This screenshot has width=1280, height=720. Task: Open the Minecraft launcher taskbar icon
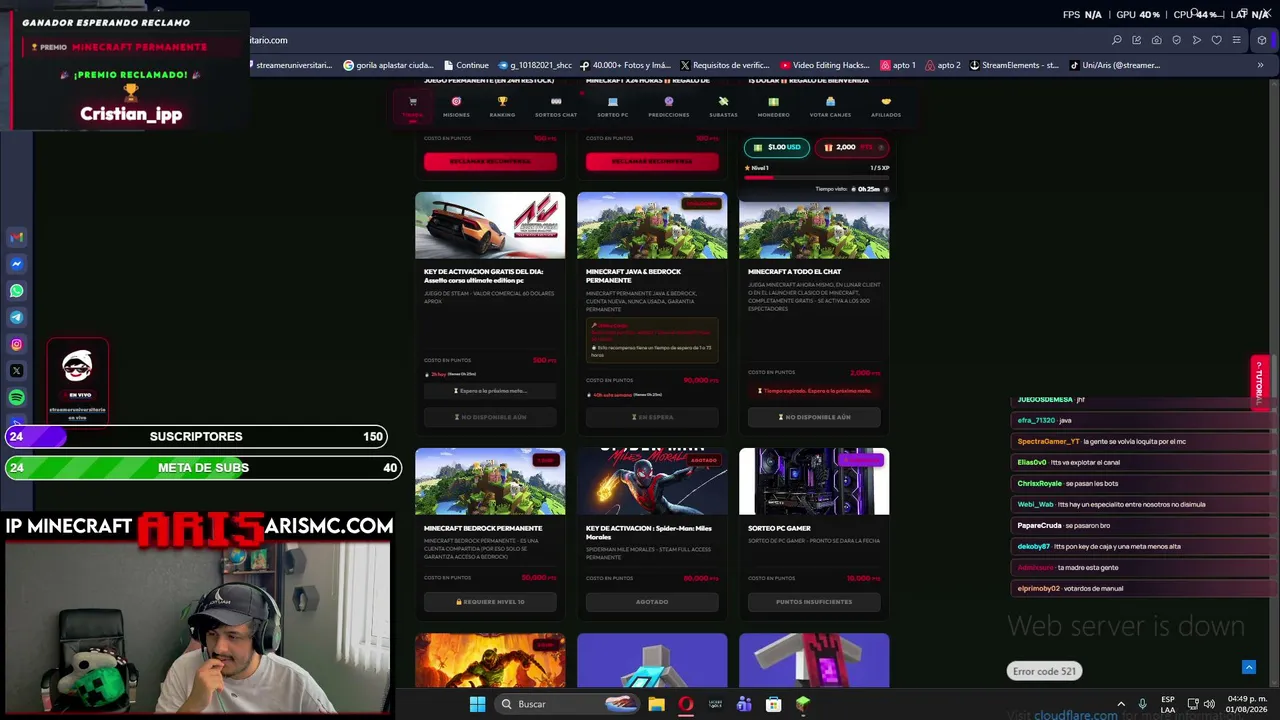(x=802, y=704)
